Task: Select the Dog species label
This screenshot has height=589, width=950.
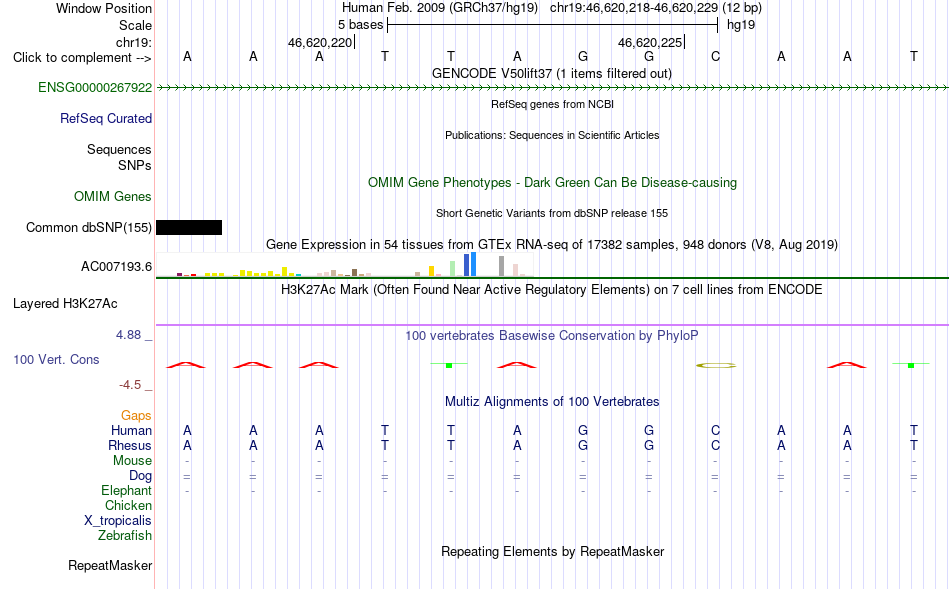Action: (x=140, y=476)
